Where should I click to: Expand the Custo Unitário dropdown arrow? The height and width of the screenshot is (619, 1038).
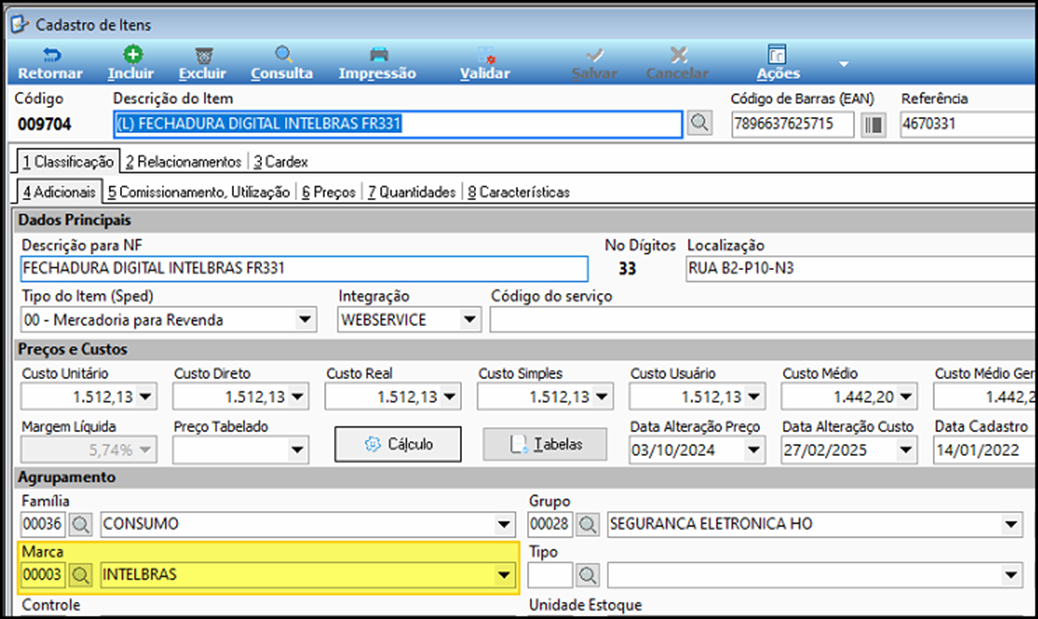tap(146, 397)
